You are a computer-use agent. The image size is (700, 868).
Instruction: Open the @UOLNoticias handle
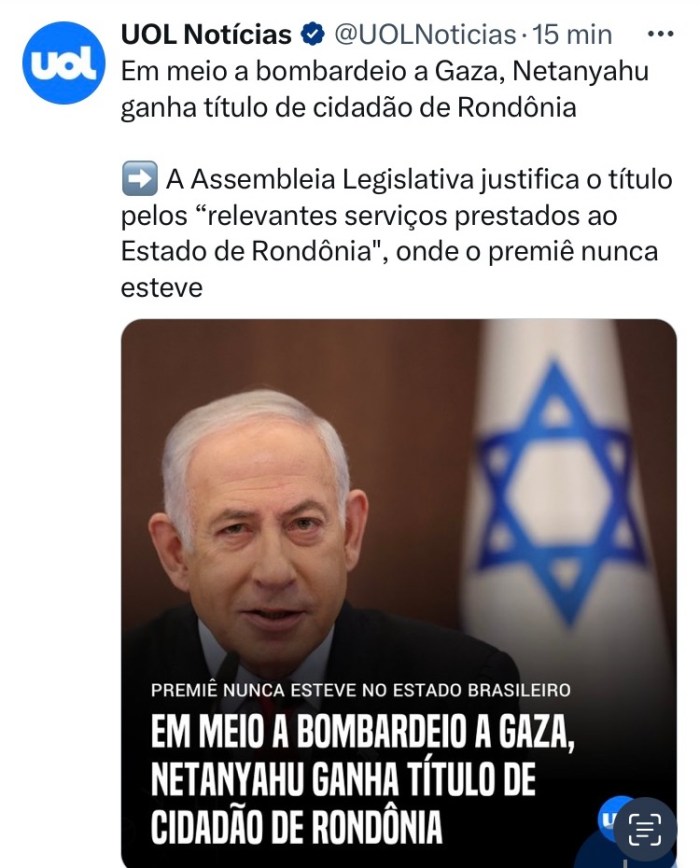(x=424, y=35)
